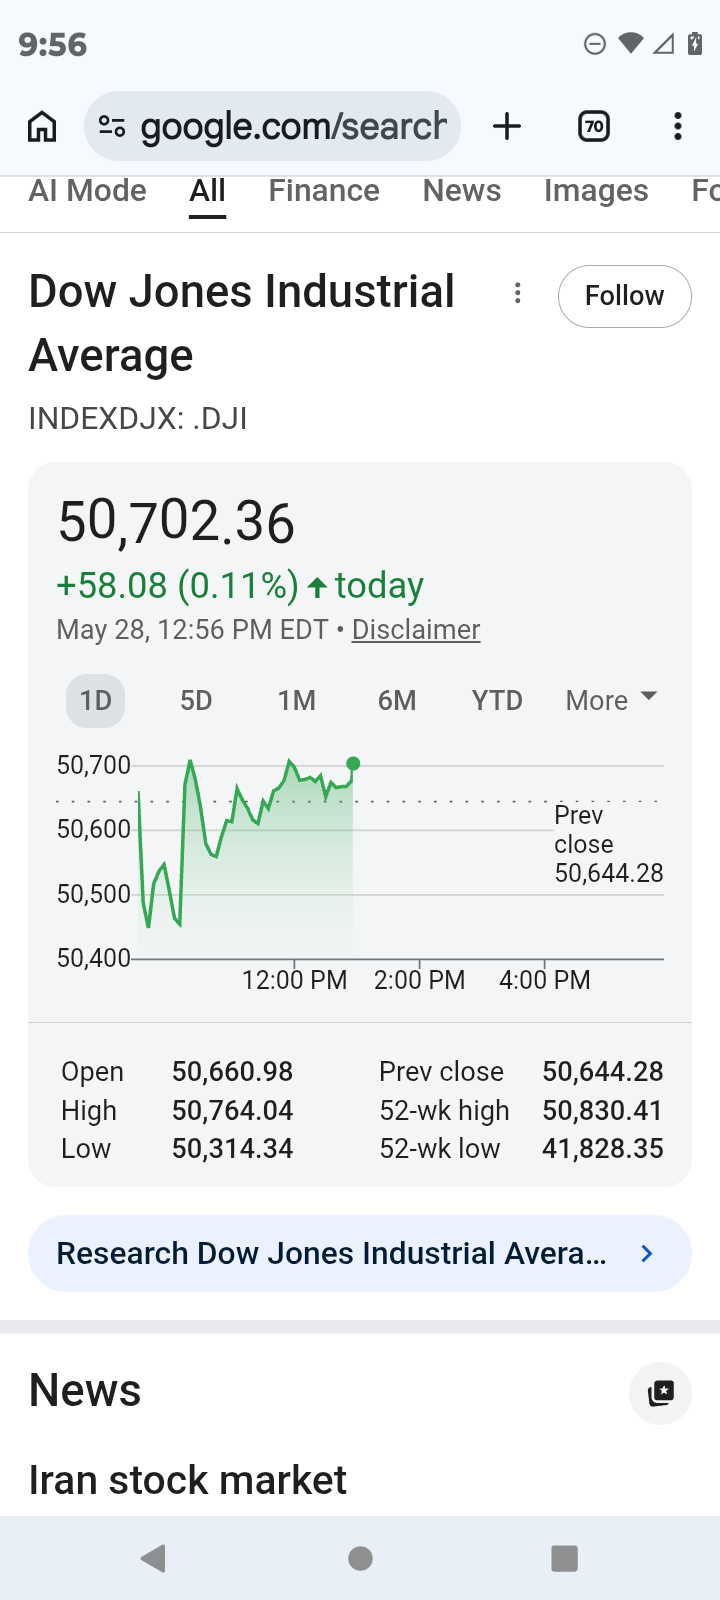Expand Research Dow Jones Industrial Average chevron
The image size is (720, 1600).
[x=647, y=1253]
